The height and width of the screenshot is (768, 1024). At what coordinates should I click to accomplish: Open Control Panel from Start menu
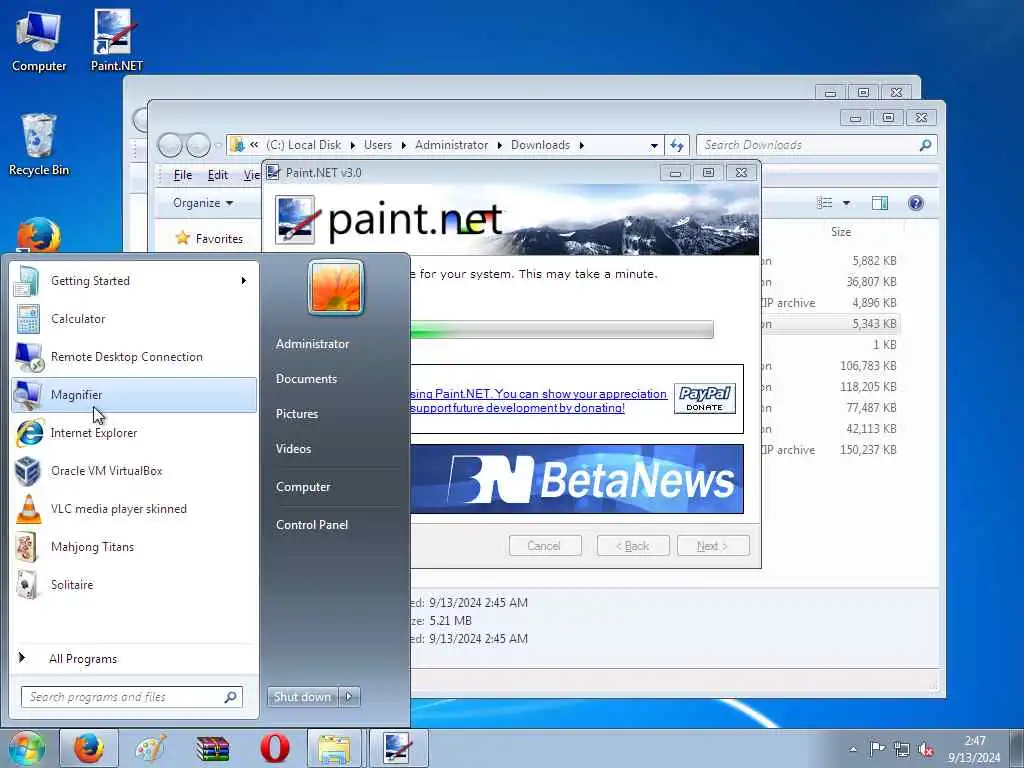tap(312, 525)
